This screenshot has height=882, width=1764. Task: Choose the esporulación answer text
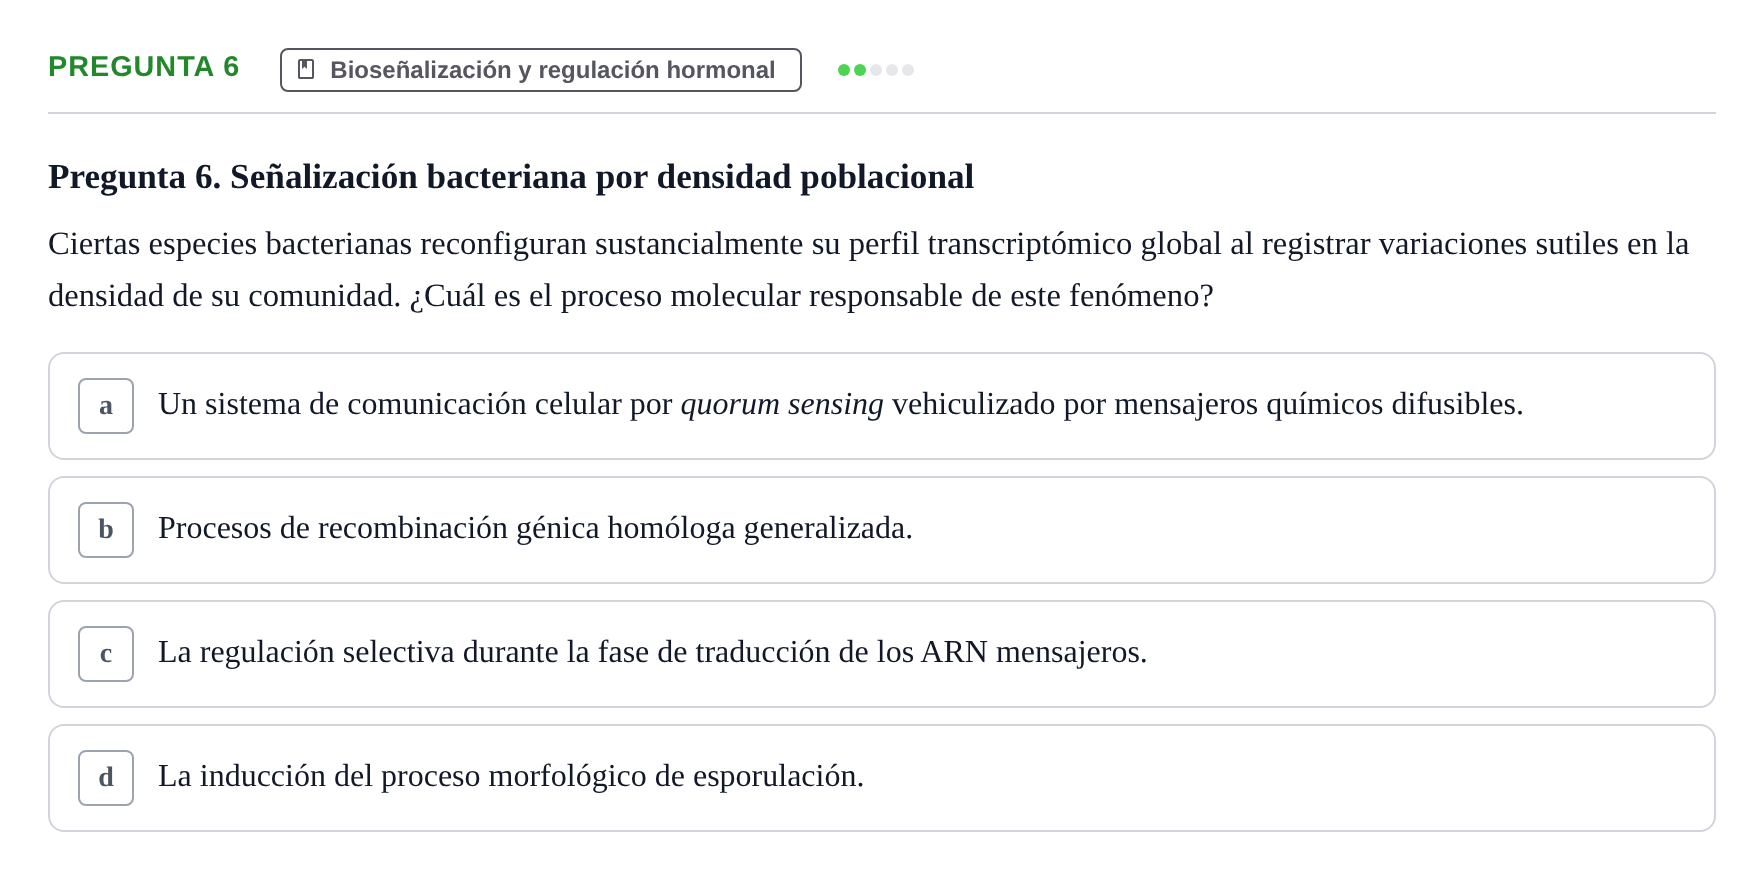511,776
